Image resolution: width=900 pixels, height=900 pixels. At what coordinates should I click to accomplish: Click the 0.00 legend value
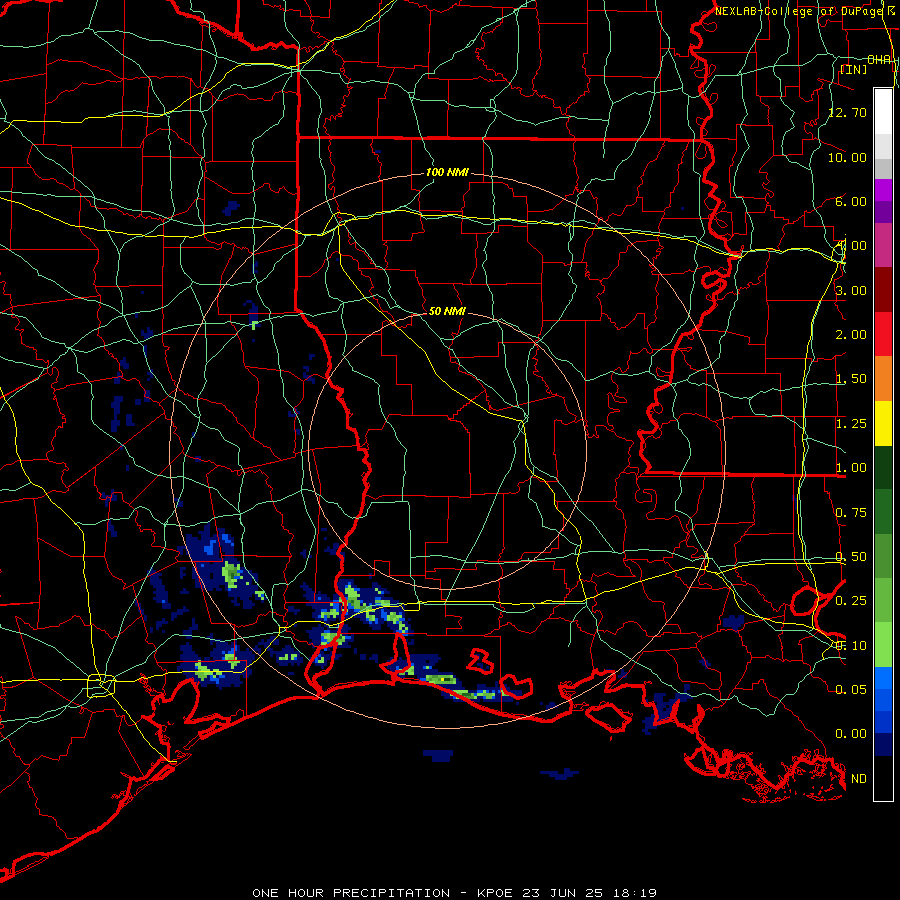click(x=851, y=734)
